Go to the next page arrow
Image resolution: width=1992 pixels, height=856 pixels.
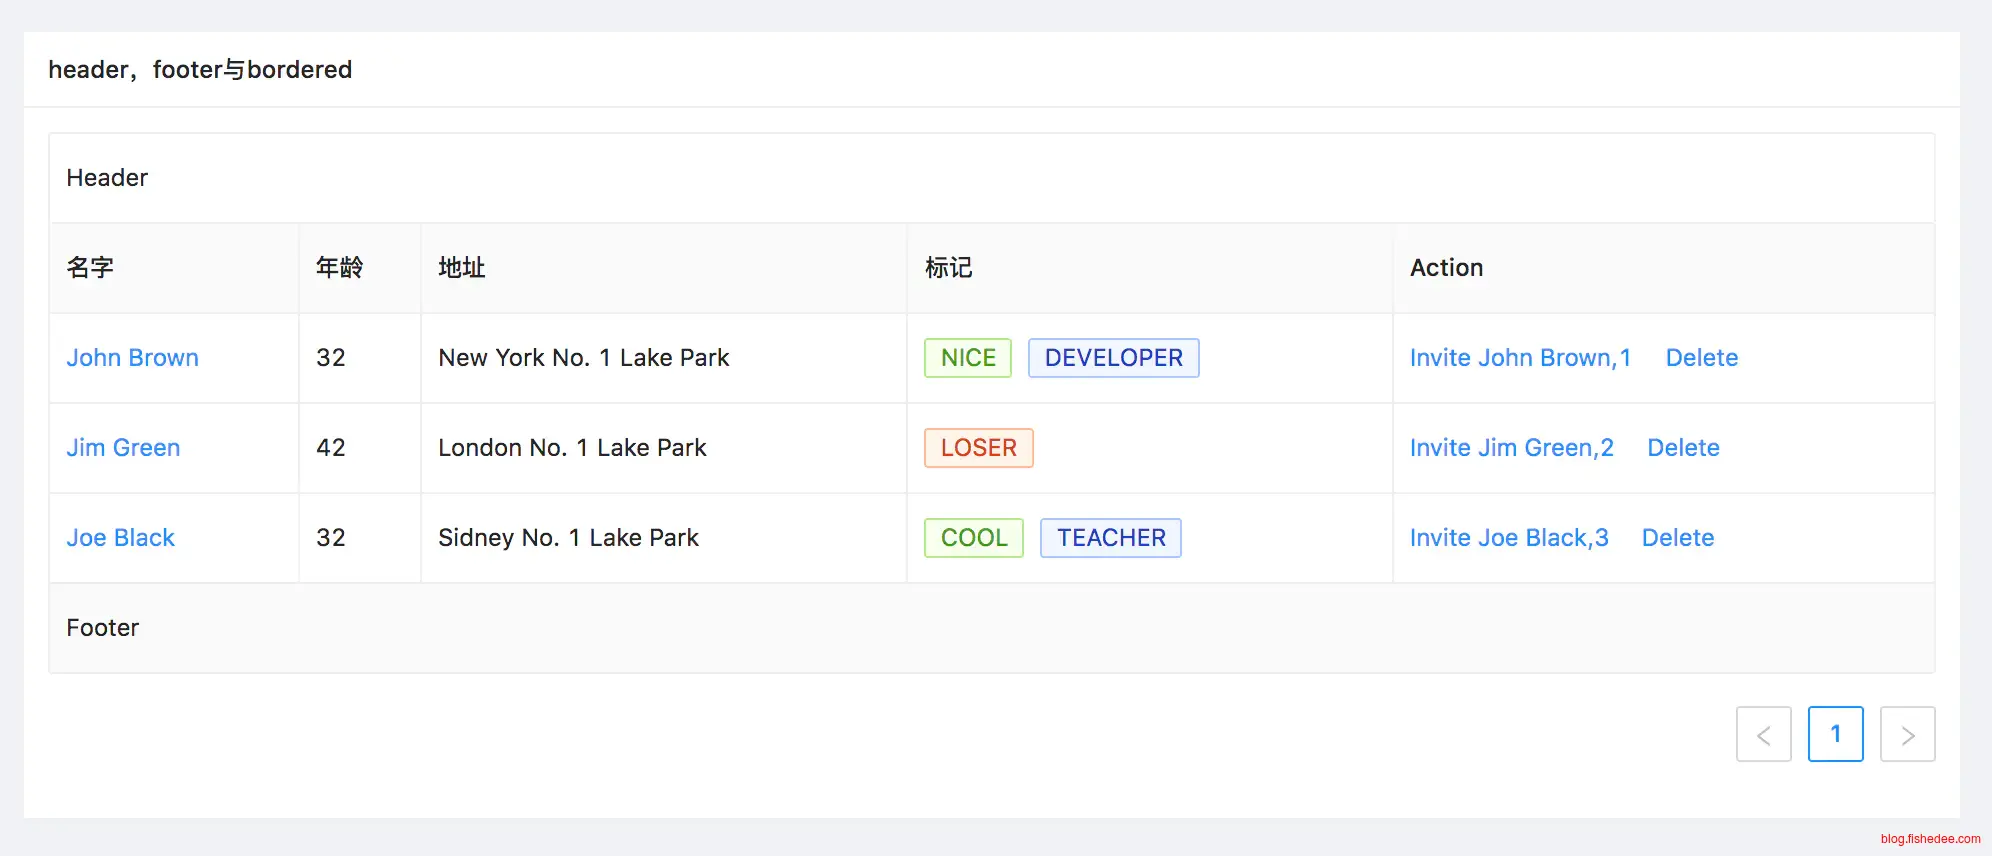1907,735
